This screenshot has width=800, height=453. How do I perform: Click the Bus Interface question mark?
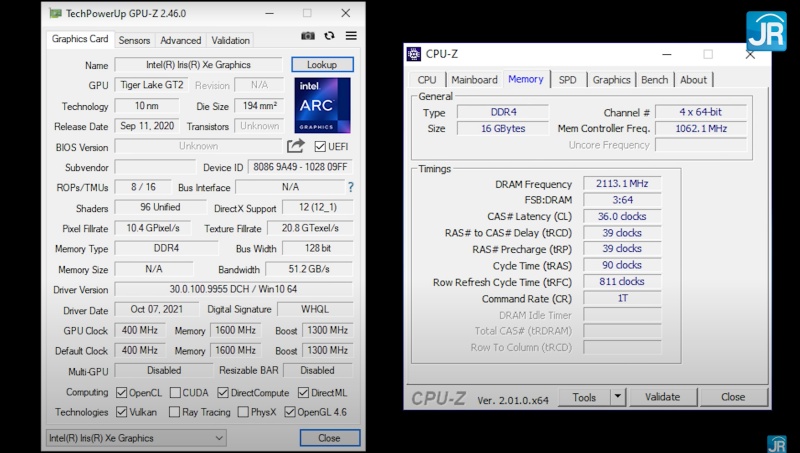pos(351,187)
